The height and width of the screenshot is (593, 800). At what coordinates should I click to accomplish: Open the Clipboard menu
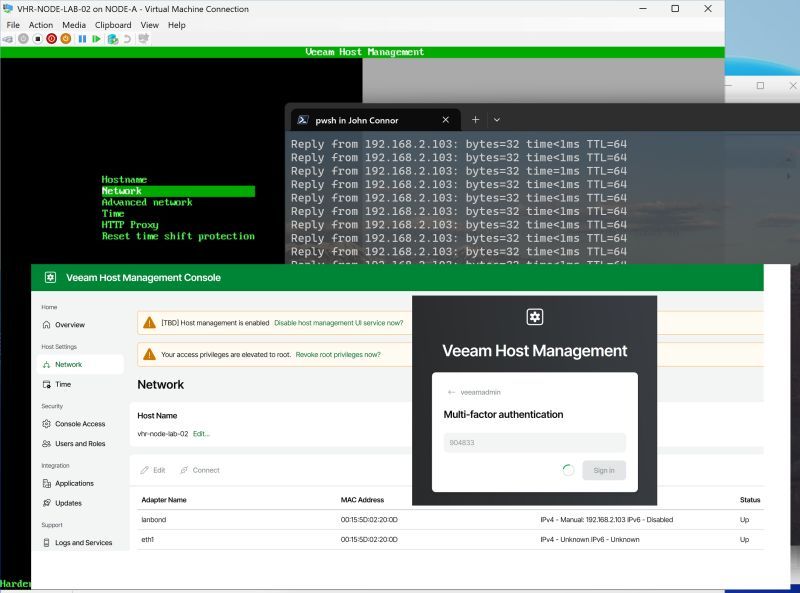coord(113,24)
